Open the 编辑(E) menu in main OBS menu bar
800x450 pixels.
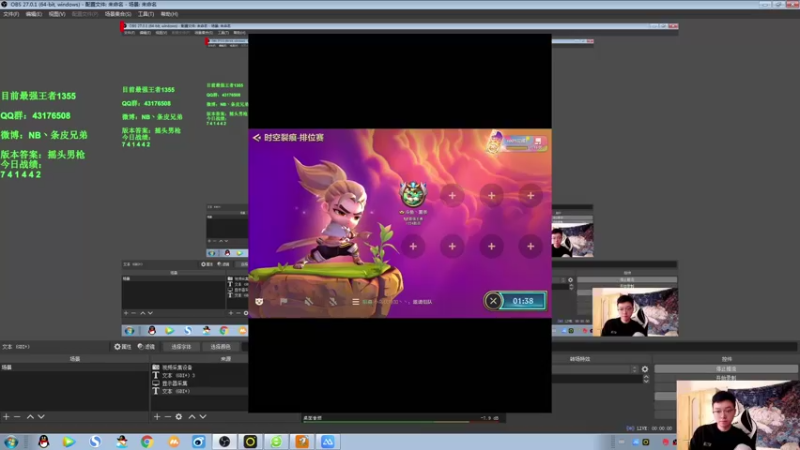click(34, 14)
